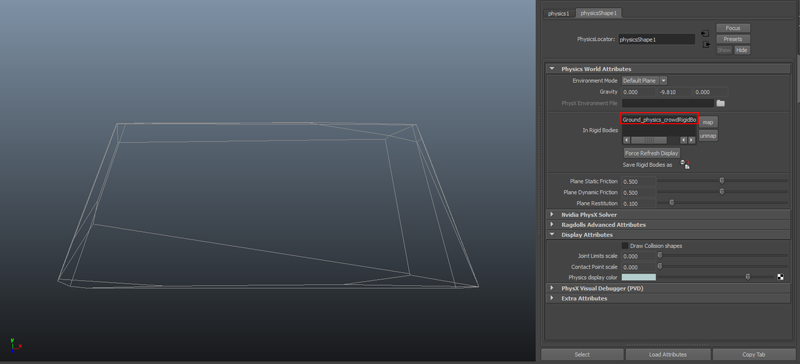Expand Ragdolls Advanced Attributes section

click(552, 224)
